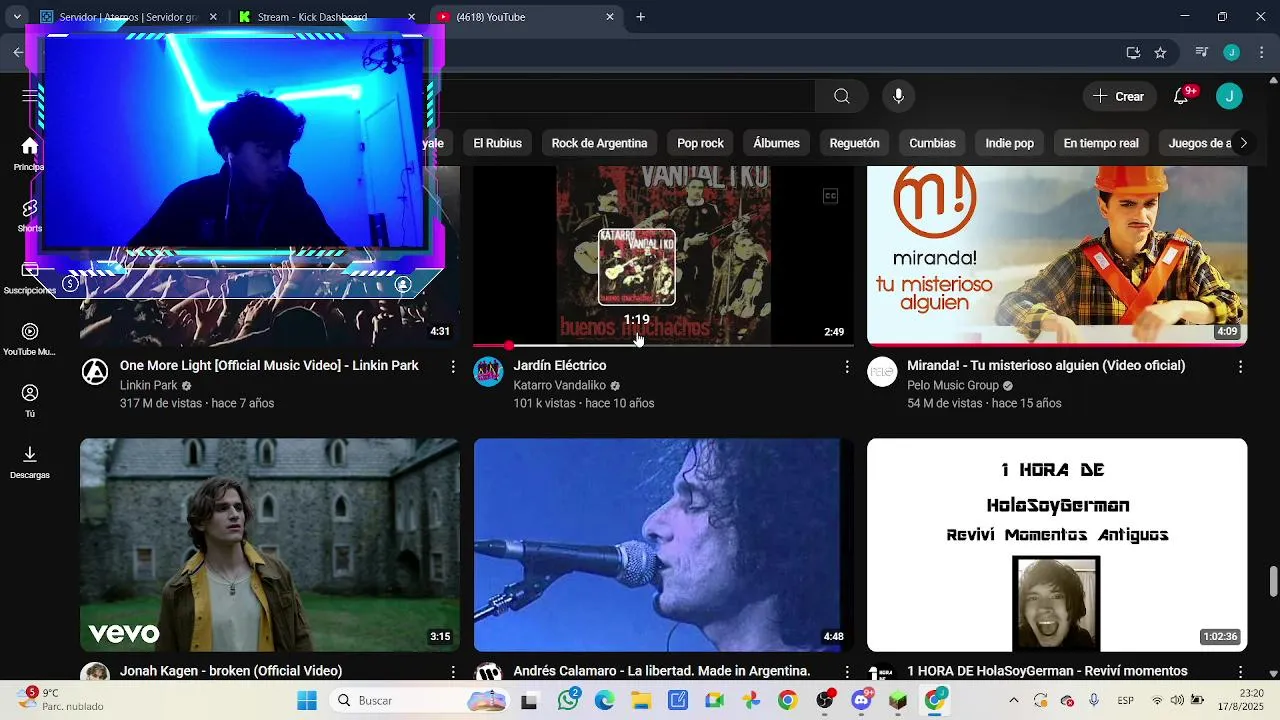Viewport: 1280px width, 720px height.
Task: Filter by Pop rock chip
Action: pyautogui.click(x=700, y=143)
